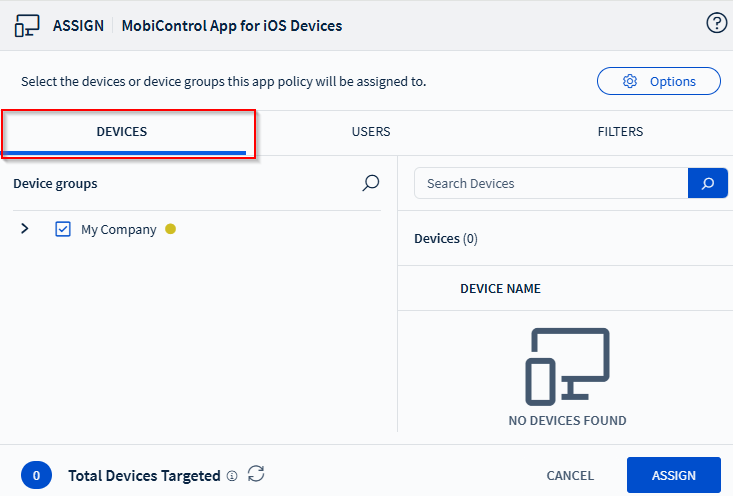Click the Device Name column header
The image size is (733, 496).
(500, 288)
